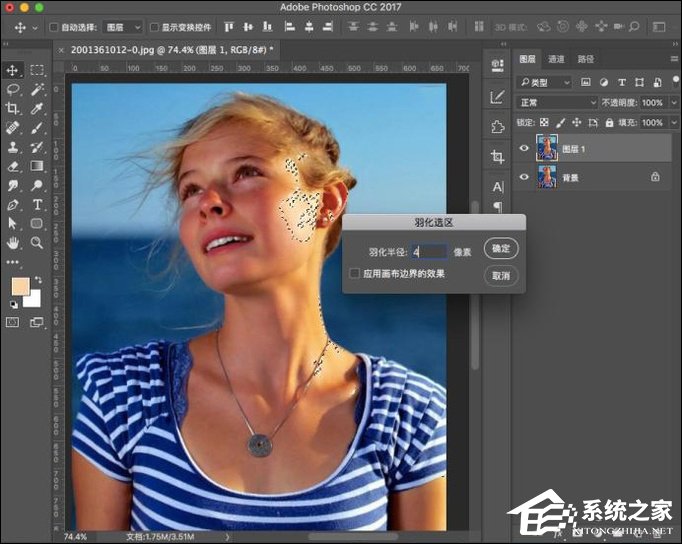
Task: Open the Character panel icon
Action: click(497, 187)
